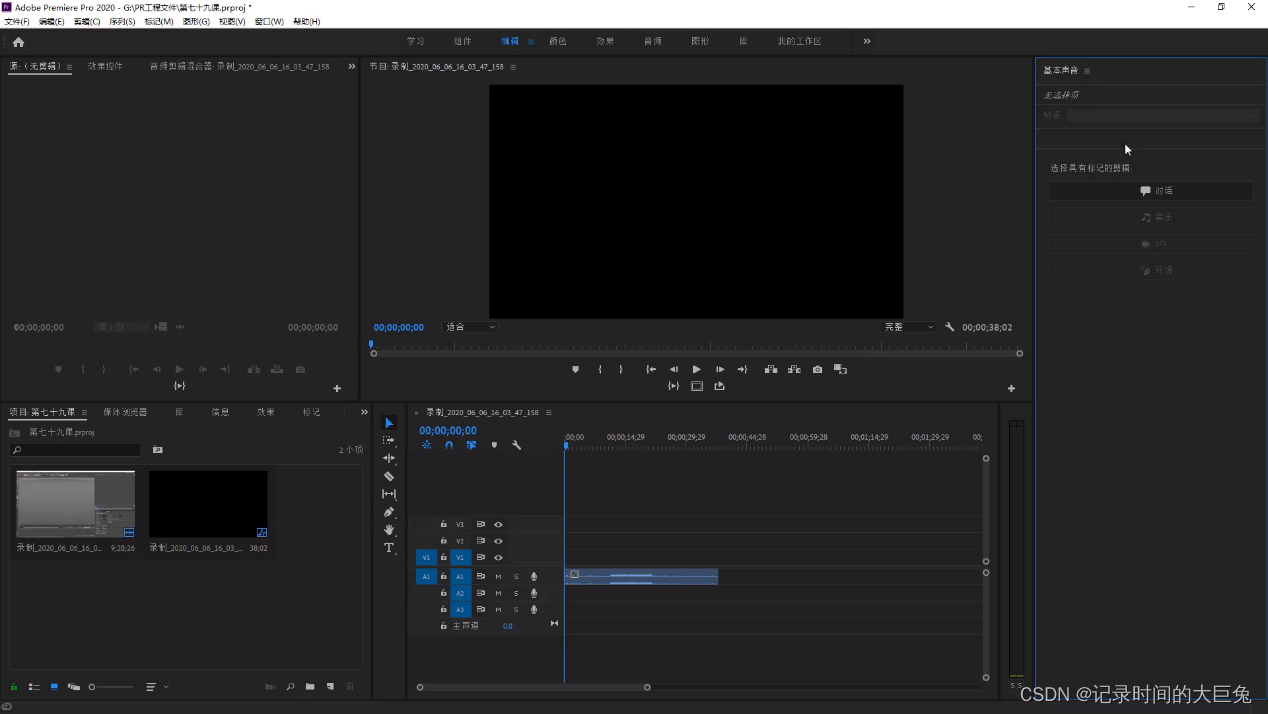This screenshot has height=714, width=1268.
Task: Click New Item icon in the Project panel
Action: (x=330, y=687)
